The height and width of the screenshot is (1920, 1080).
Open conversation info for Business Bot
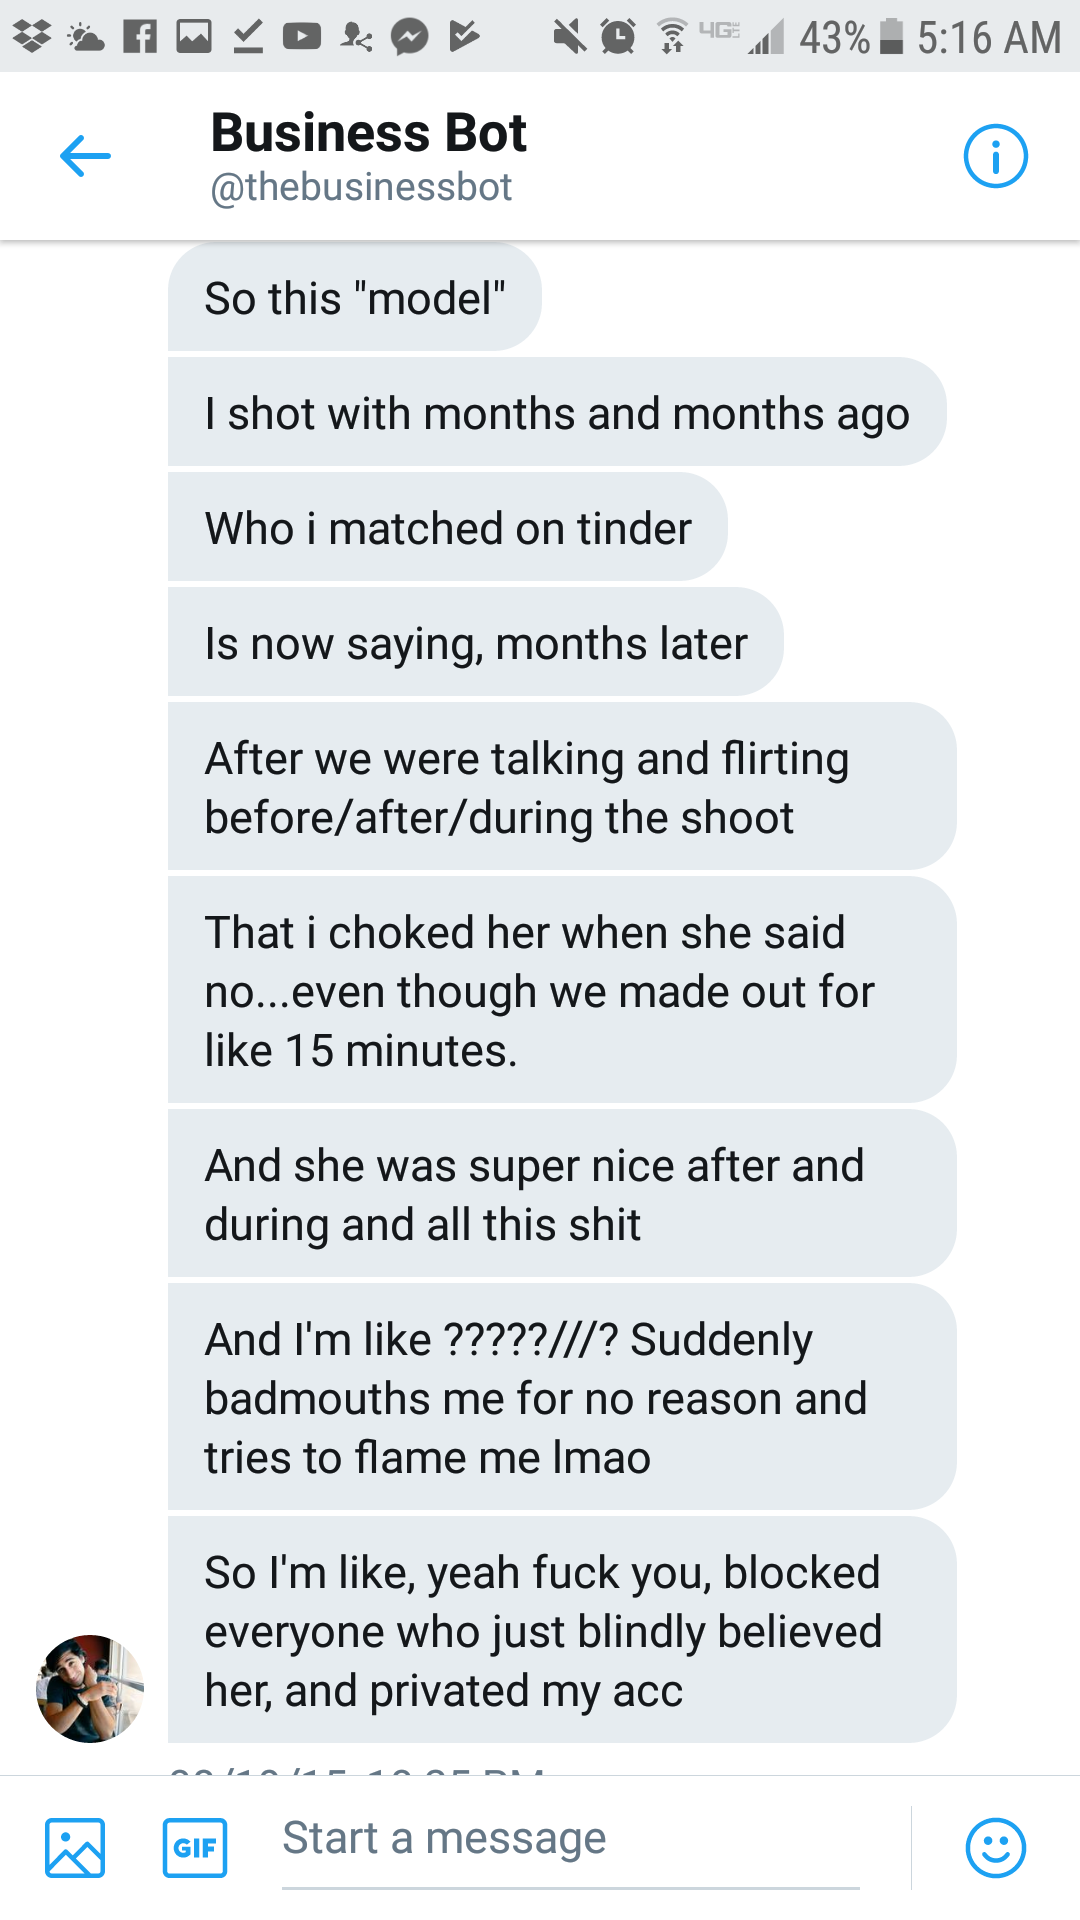[x=995, y=157]
